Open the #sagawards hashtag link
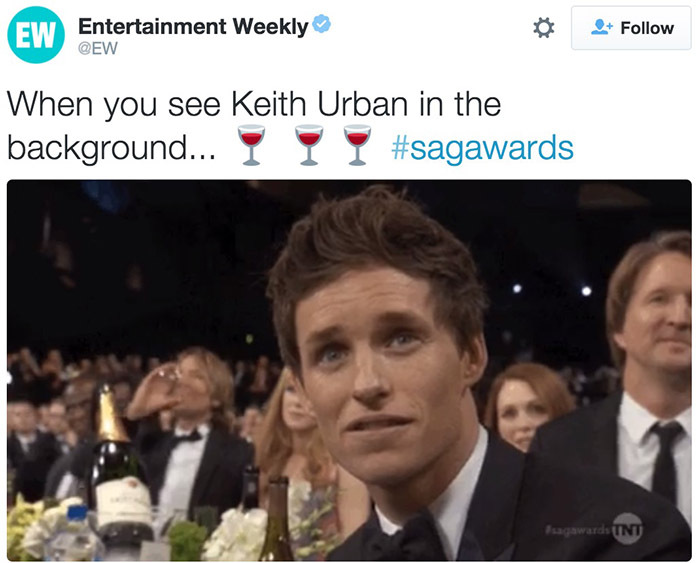 click(482, 148)
